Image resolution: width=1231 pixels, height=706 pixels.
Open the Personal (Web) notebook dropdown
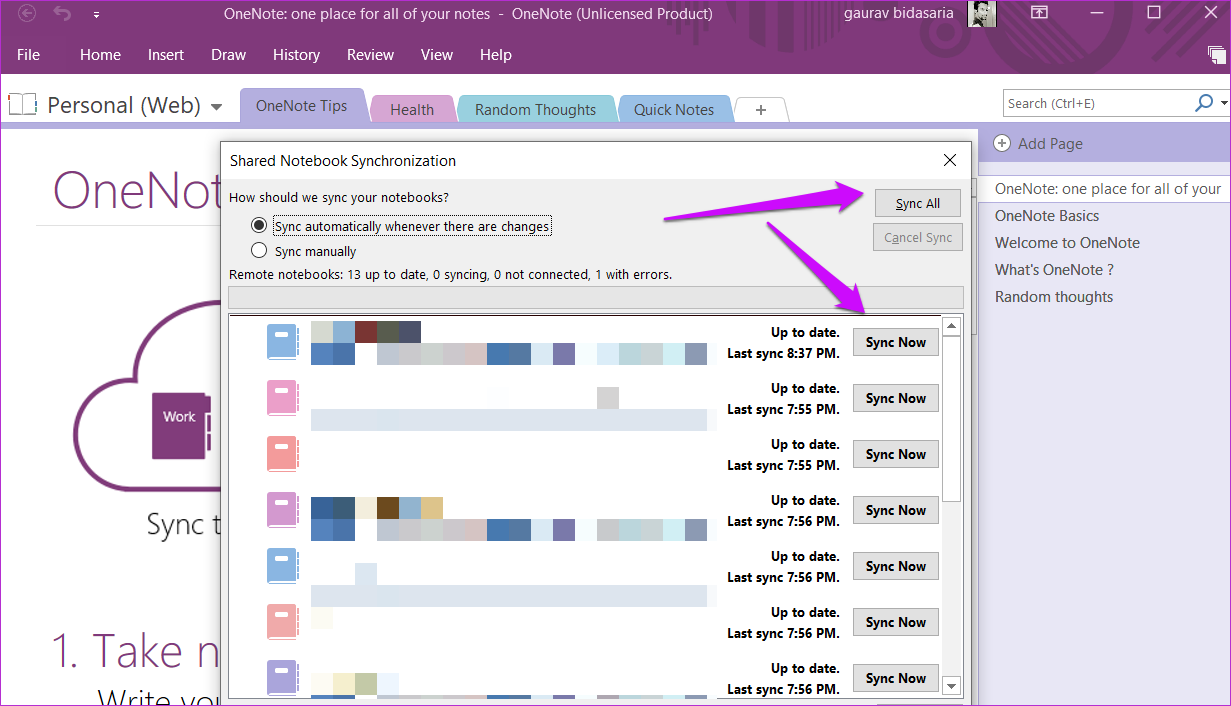217,105
